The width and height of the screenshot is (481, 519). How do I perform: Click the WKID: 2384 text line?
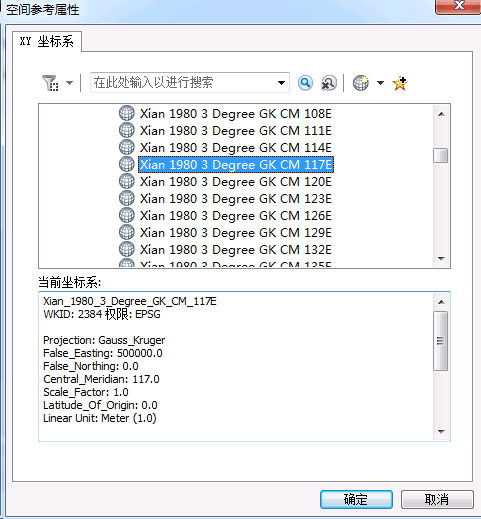pyautogui.click(x=102, y=314)
